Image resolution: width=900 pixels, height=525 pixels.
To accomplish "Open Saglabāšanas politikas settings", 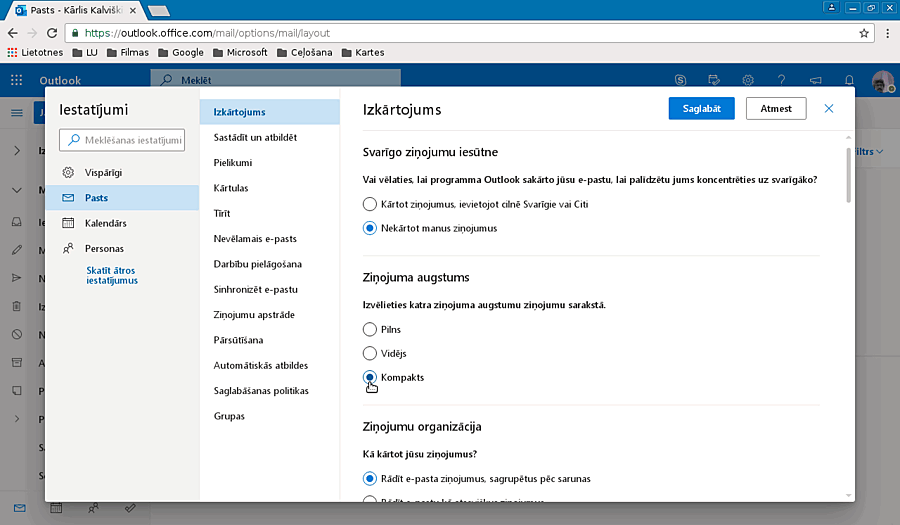I will tap(270, 391).
